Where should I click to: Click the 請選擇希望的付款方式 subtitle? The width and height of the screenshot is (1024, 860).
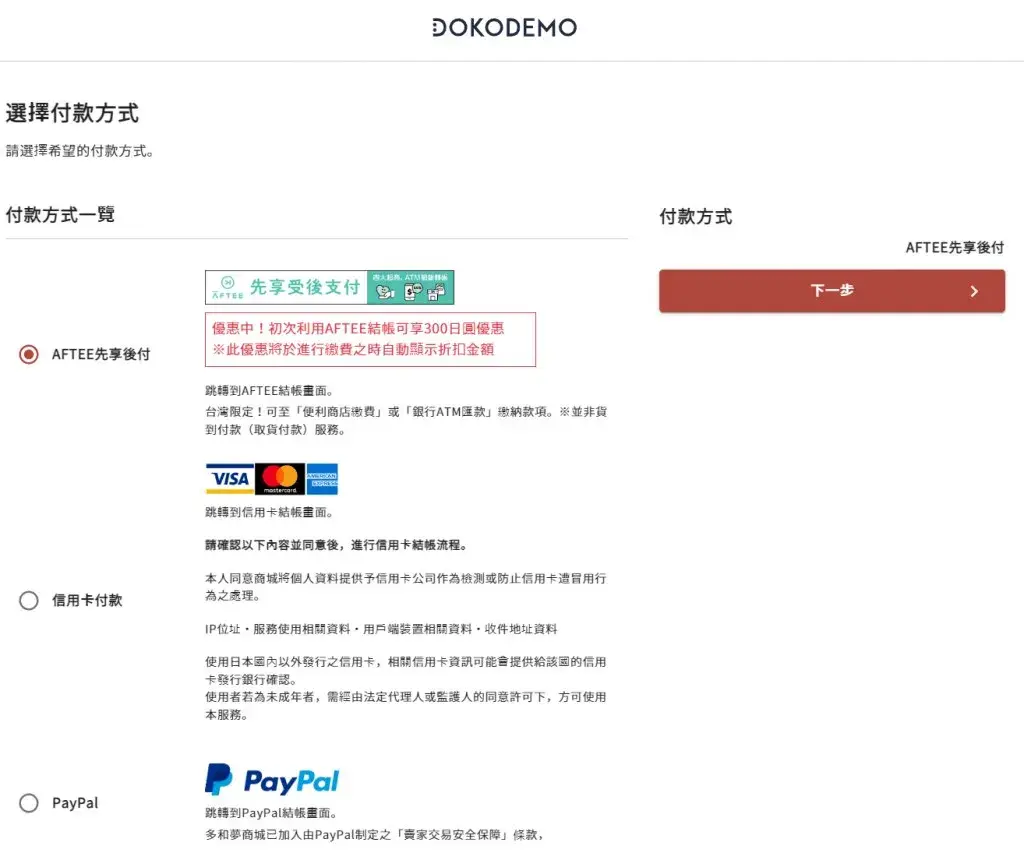pyautogui.click(x=80, y=151)
